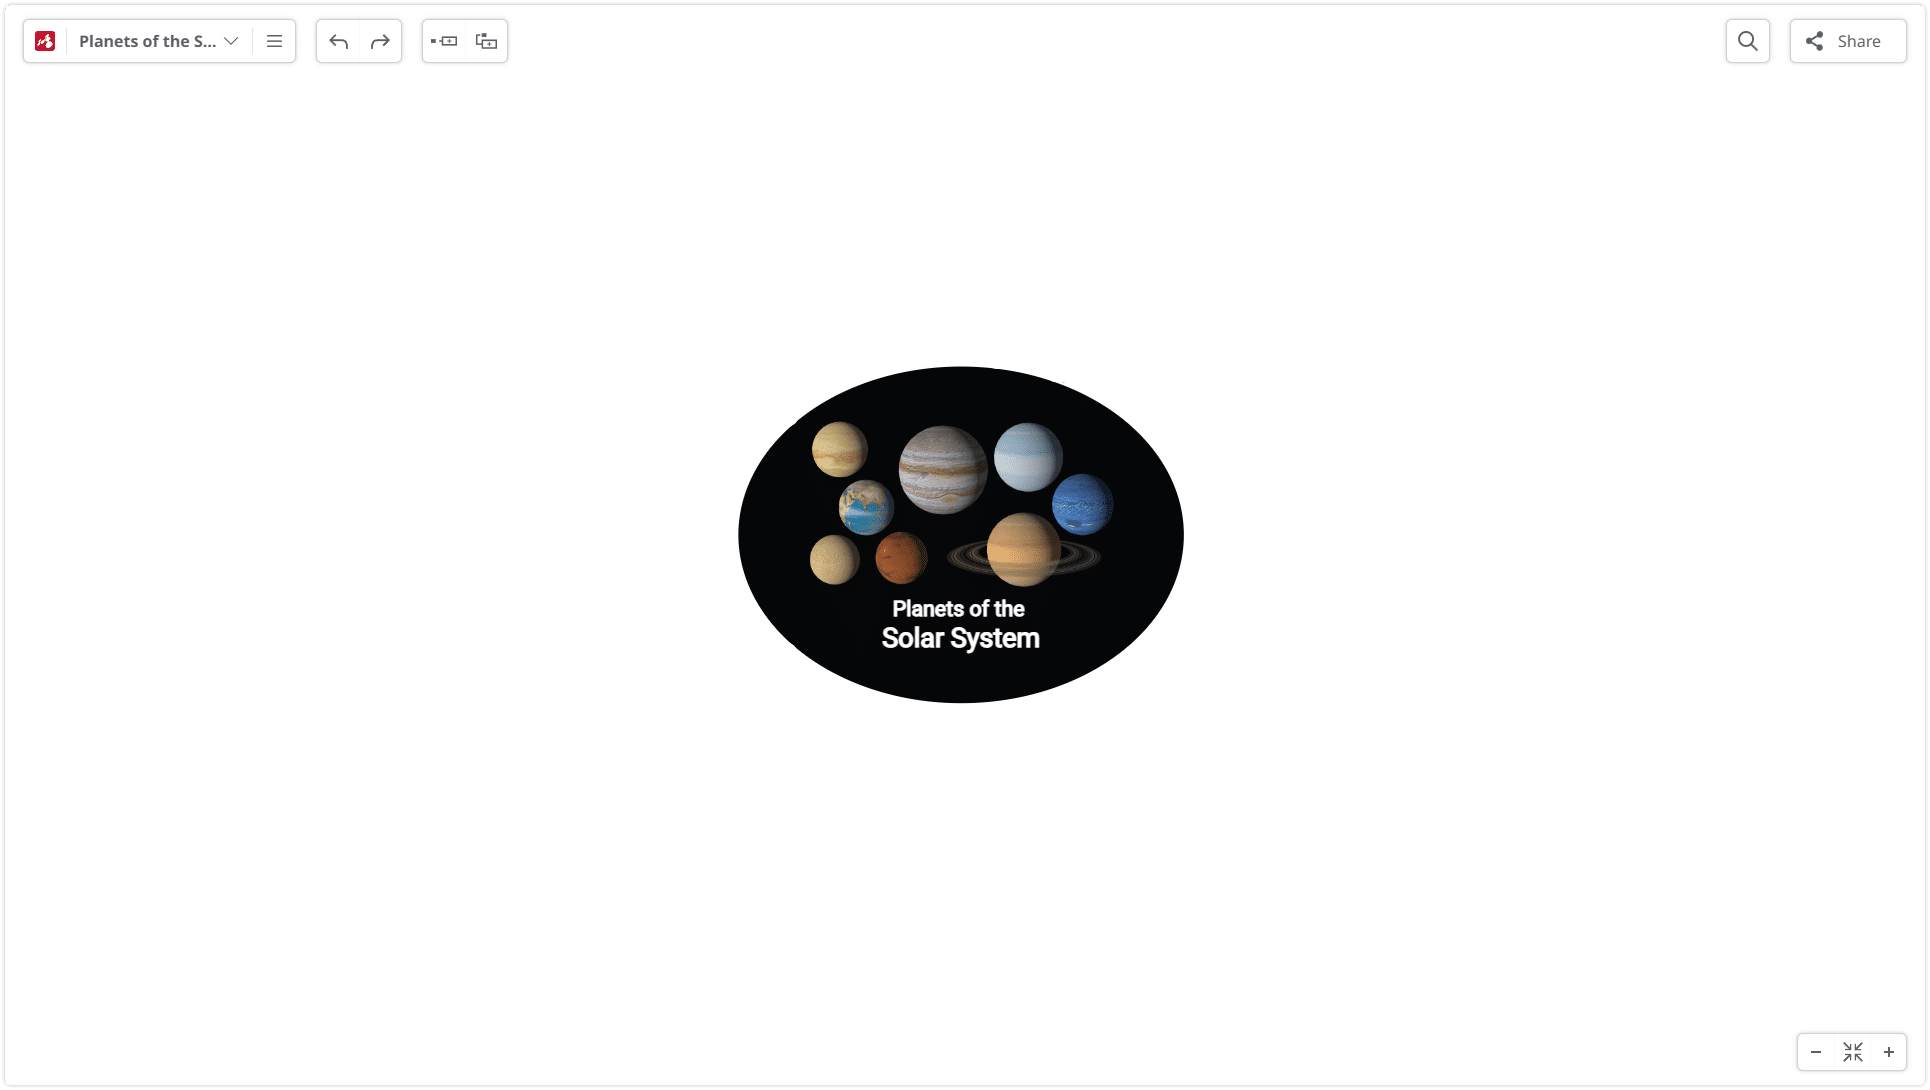This screenshot has height=1090, width=1930.
Task: Zoom in using plus button
Action: tap(1889, 1052)
